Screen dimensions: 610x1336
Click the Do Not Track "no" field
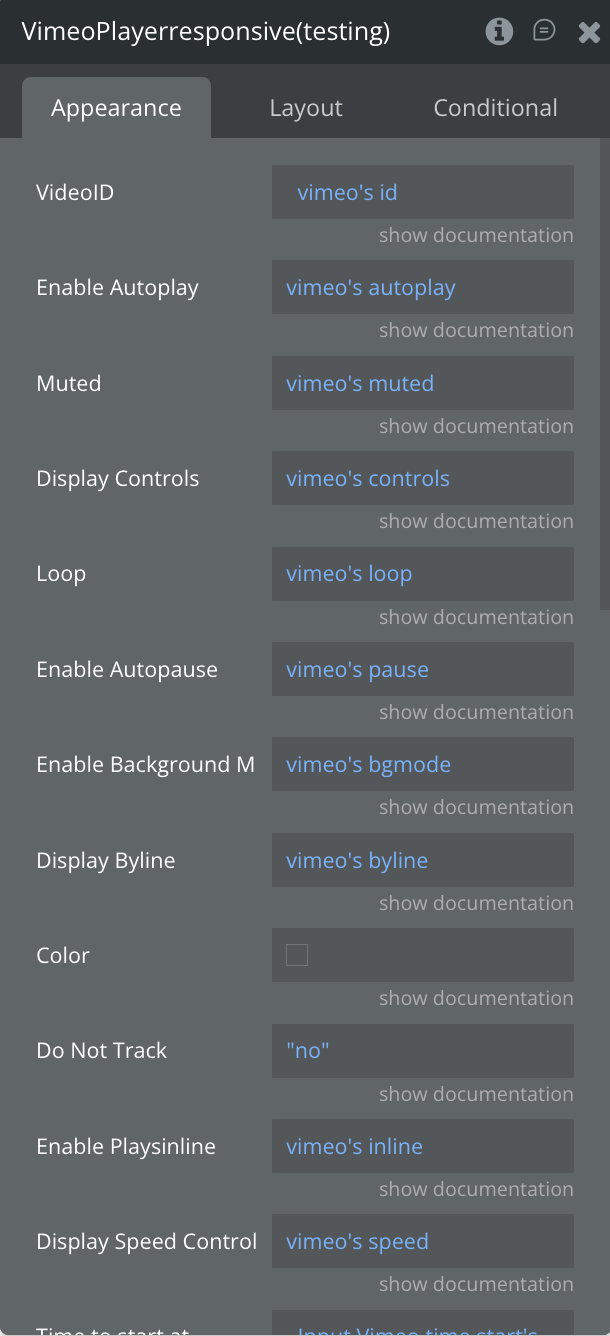click(422, 1050)
